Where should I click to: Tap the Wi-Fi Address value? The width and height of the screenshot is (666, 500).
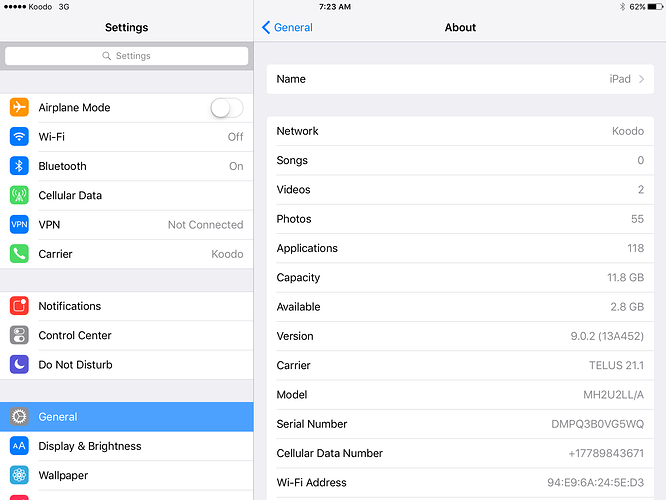(x=595, y=483)
